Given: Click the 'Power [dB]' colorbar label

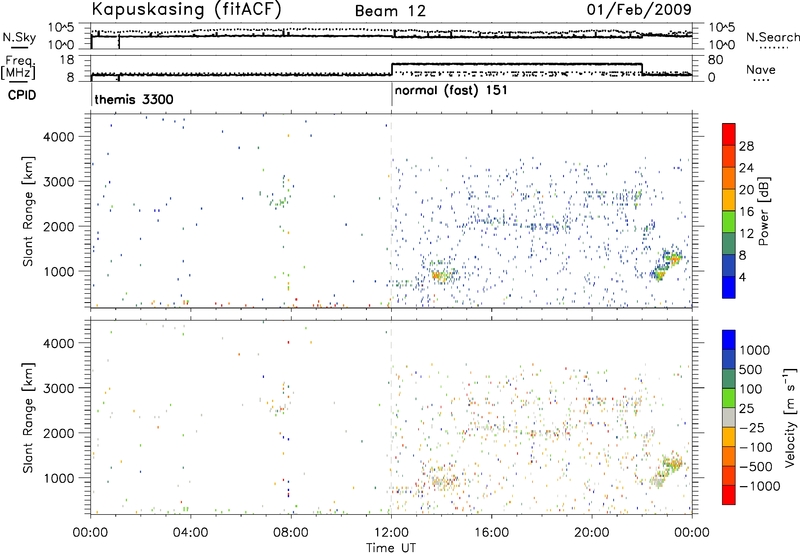Looking at the screenshot, I should point(763,212).
